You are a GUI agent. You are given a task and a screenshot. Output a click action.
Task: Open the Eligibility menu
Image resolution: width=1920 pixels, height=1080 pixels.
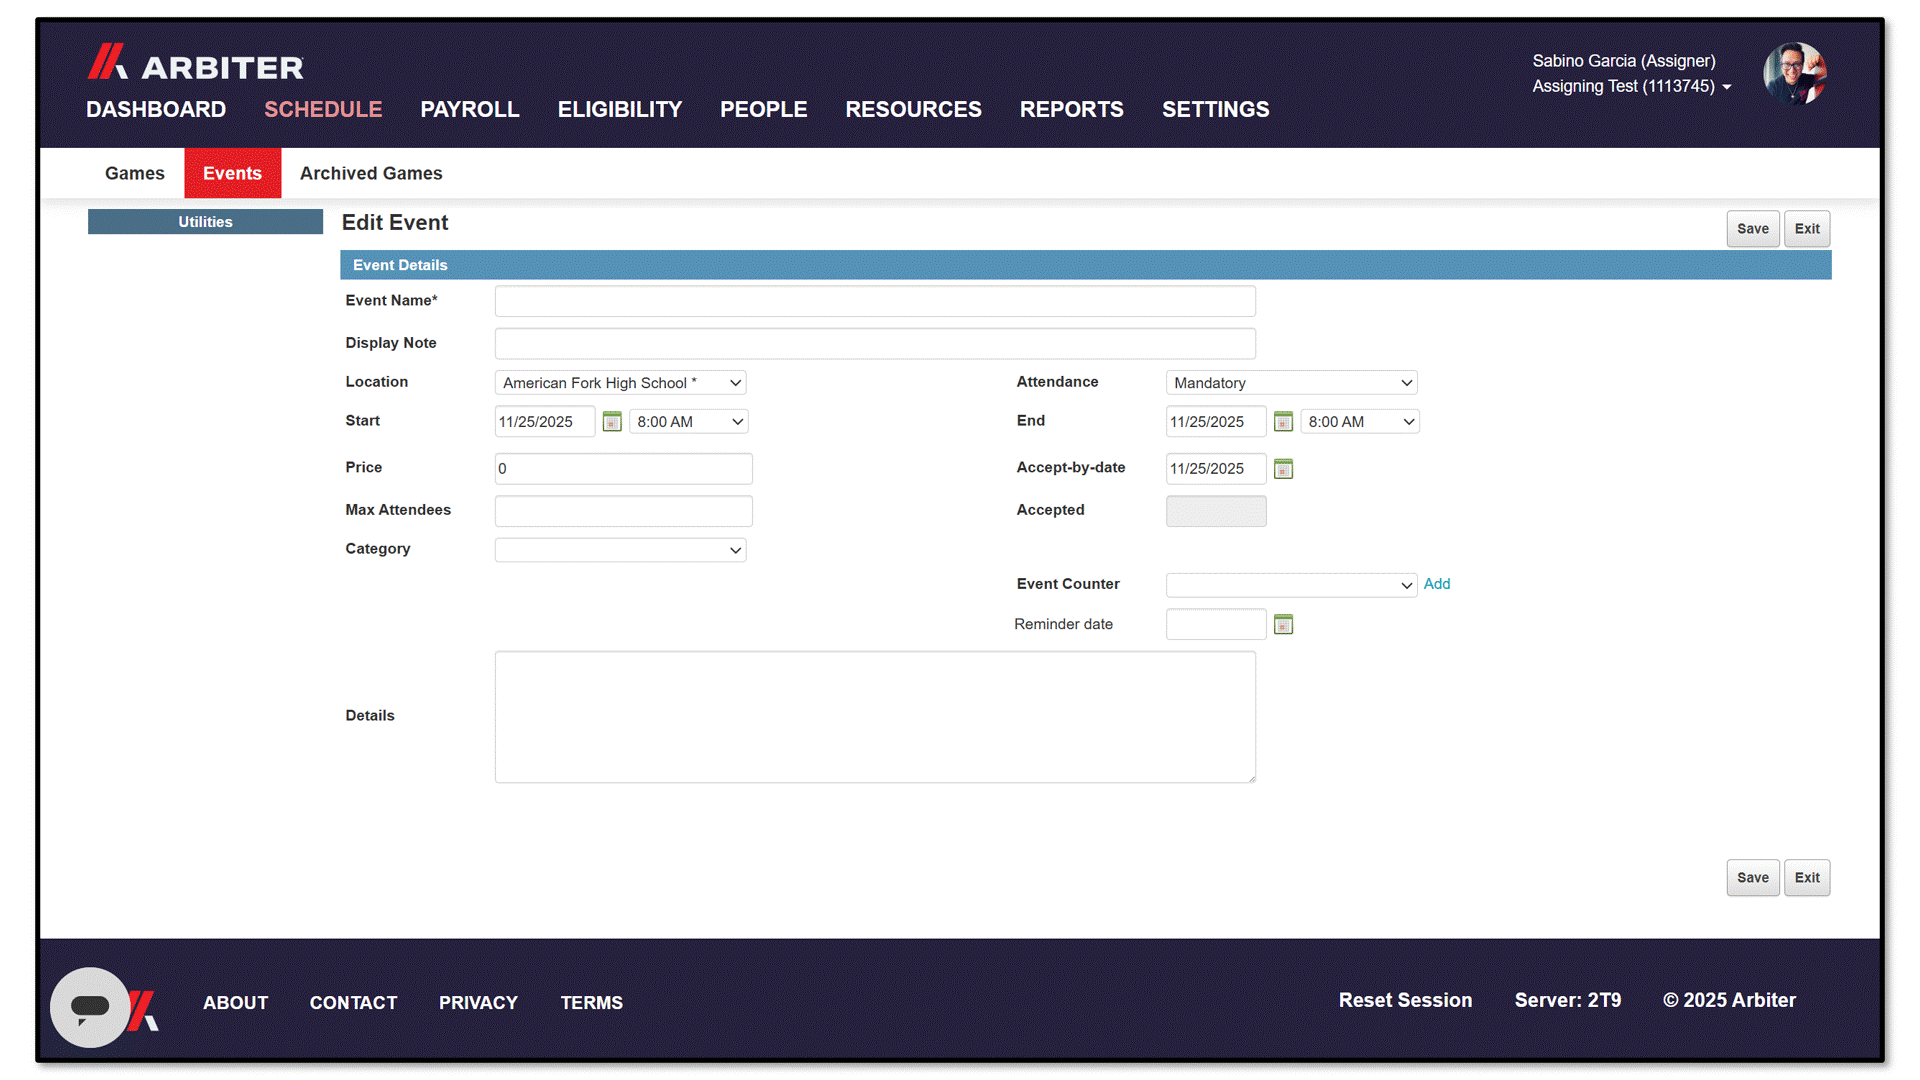coord(620,109)
